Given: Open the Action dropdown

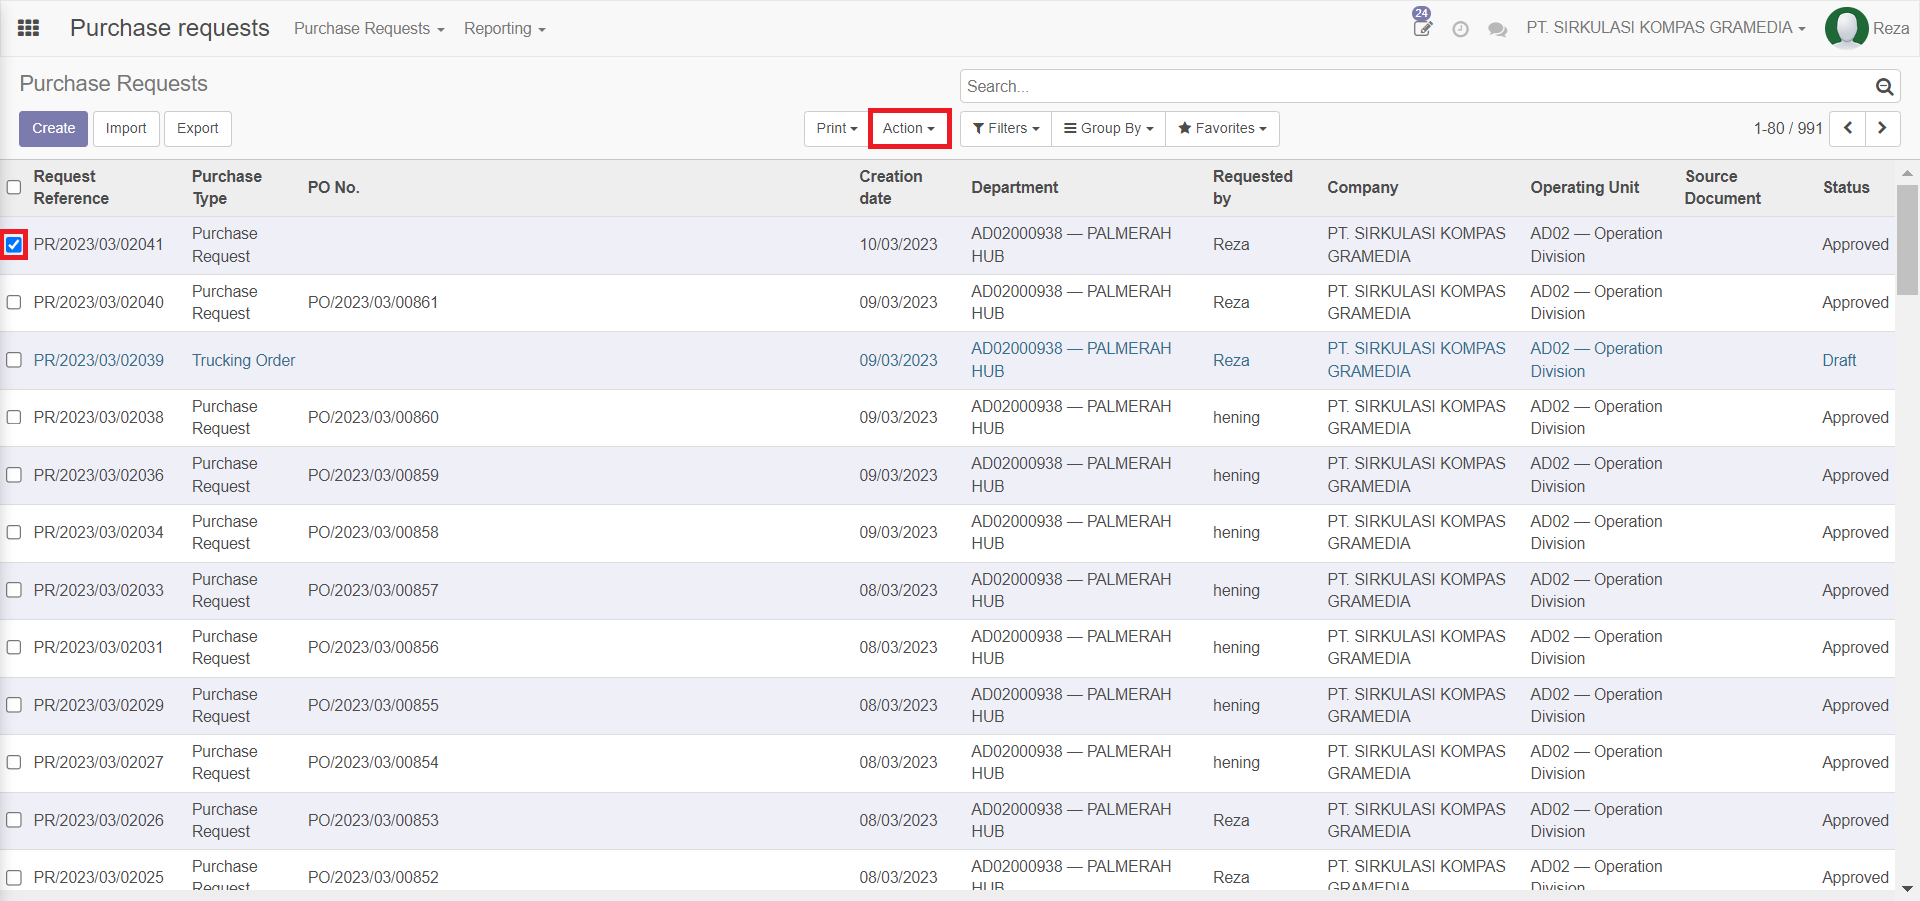Looking at the screenshot, I should pyautogui.click(x=909, y=128).
